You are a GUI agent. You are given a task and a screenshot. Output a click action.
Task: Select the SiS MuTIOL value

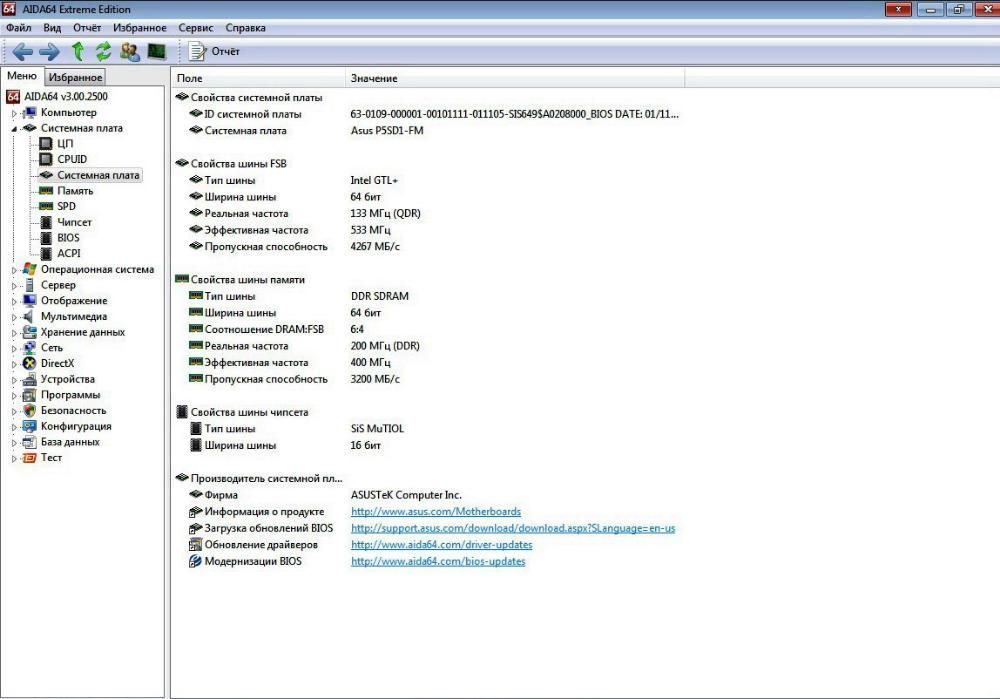click(377, 429)
